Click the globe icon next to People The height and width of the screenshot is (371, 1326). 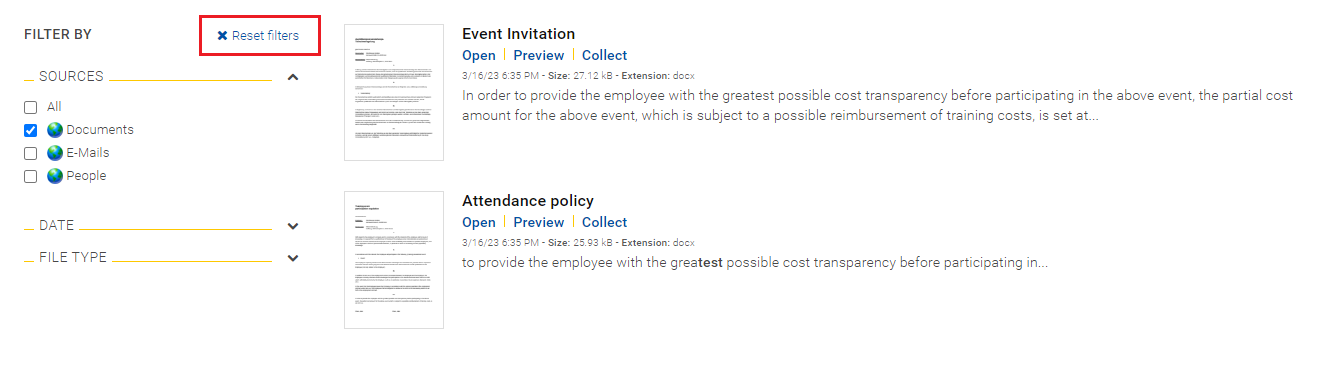tap(55, 176)
